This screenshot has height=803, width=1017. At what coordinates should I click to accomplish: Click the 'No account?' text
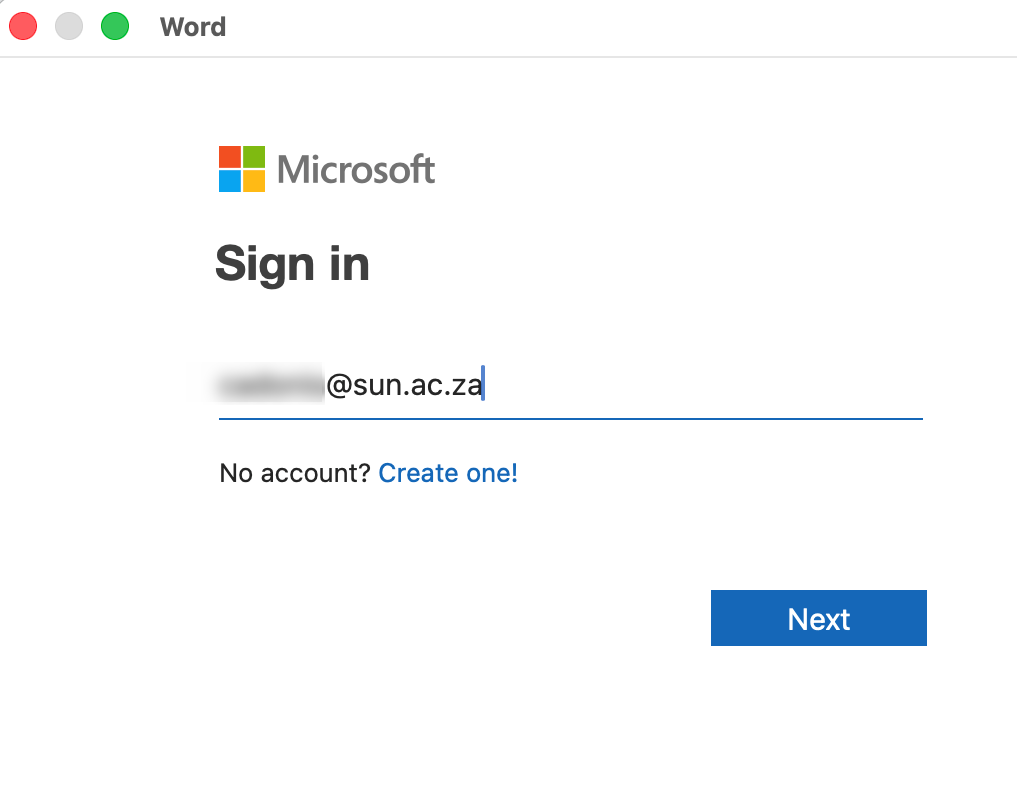[294, 473]
